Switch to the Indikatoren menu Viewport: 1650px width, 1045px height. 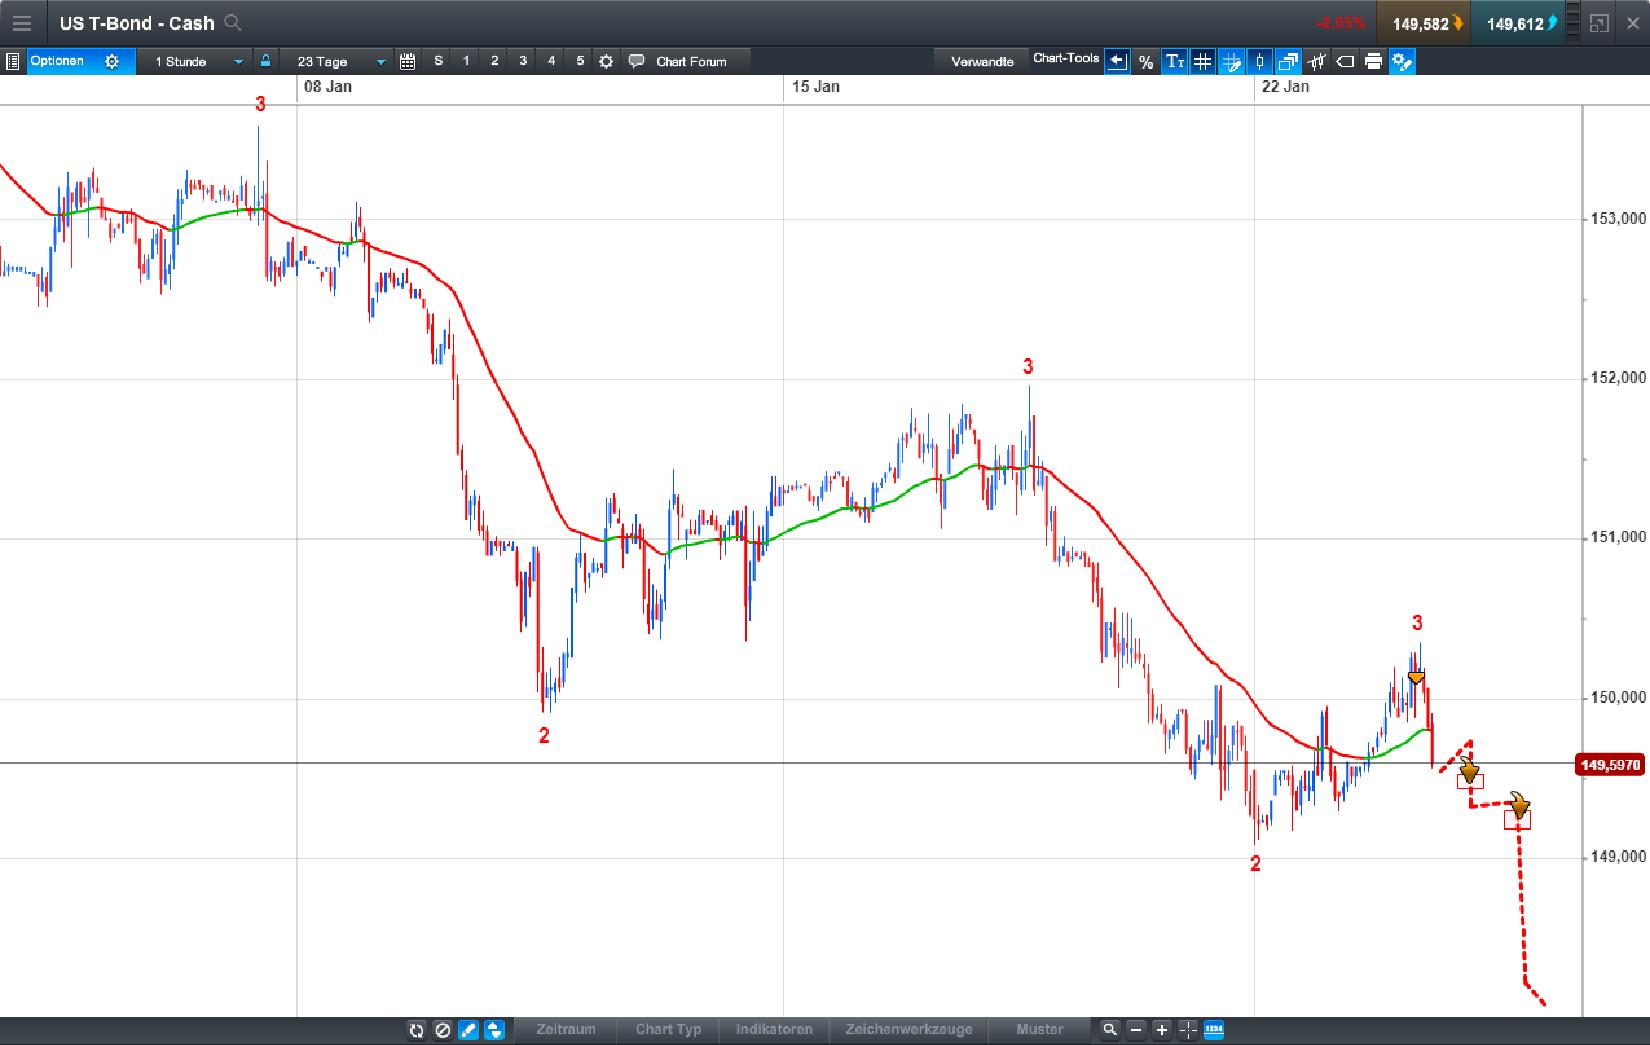(775, 1030)
